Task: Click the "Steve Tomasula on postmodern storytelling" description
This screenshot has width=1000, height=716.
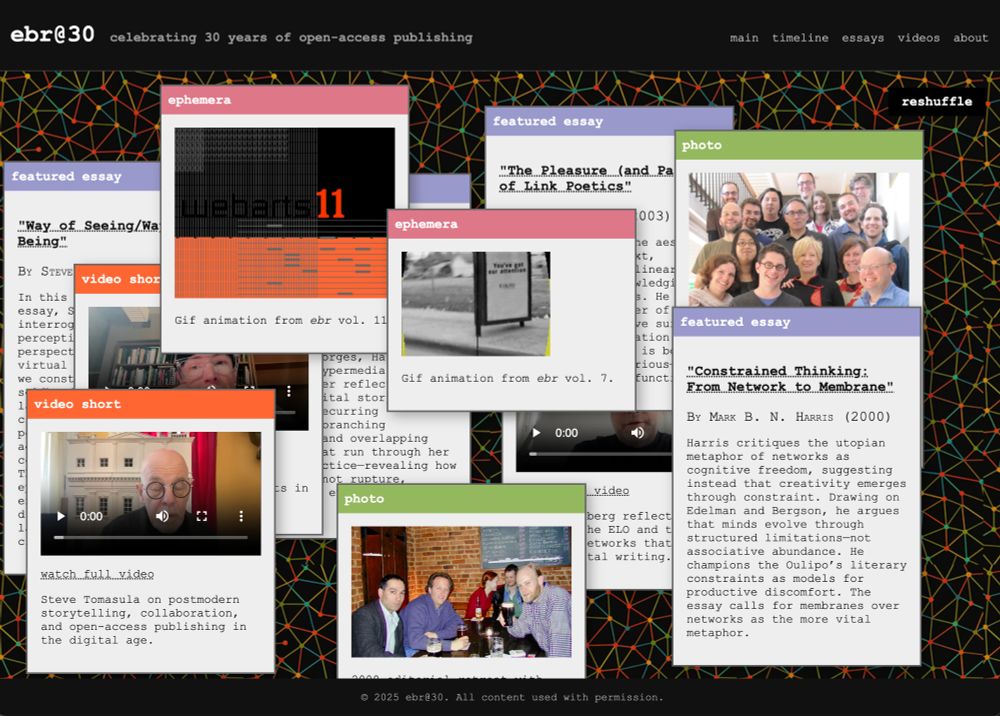Action: [143, 620]
